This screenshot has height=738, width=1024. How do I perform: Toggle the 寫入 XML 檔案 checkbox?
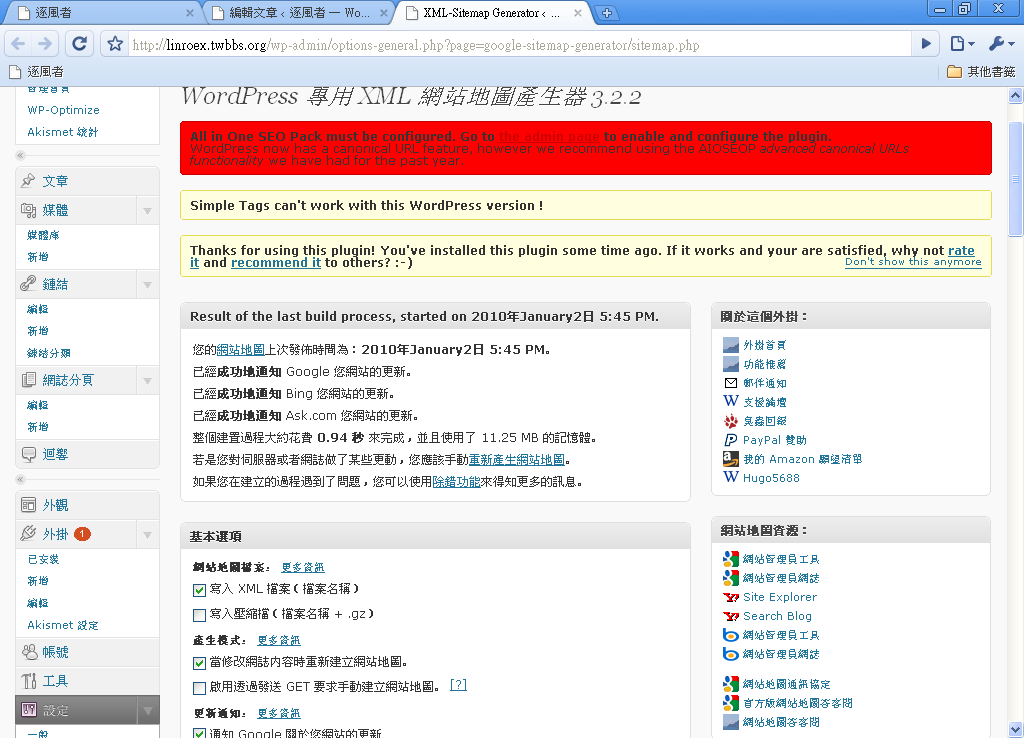click(x=200, y=590)
